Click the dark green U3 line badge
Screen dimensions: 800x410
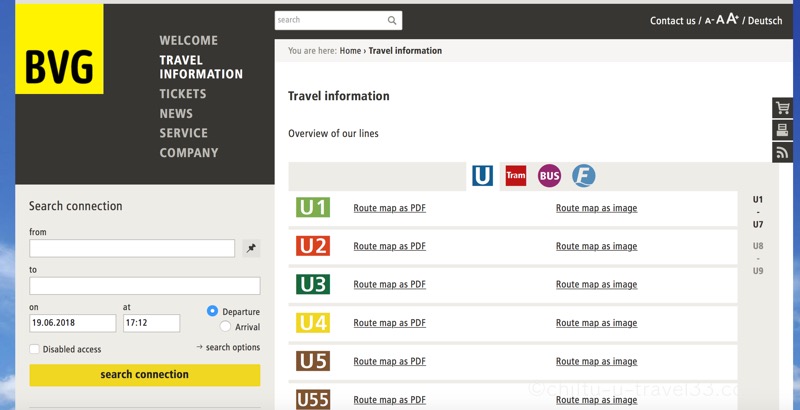(x=313, y=284)
